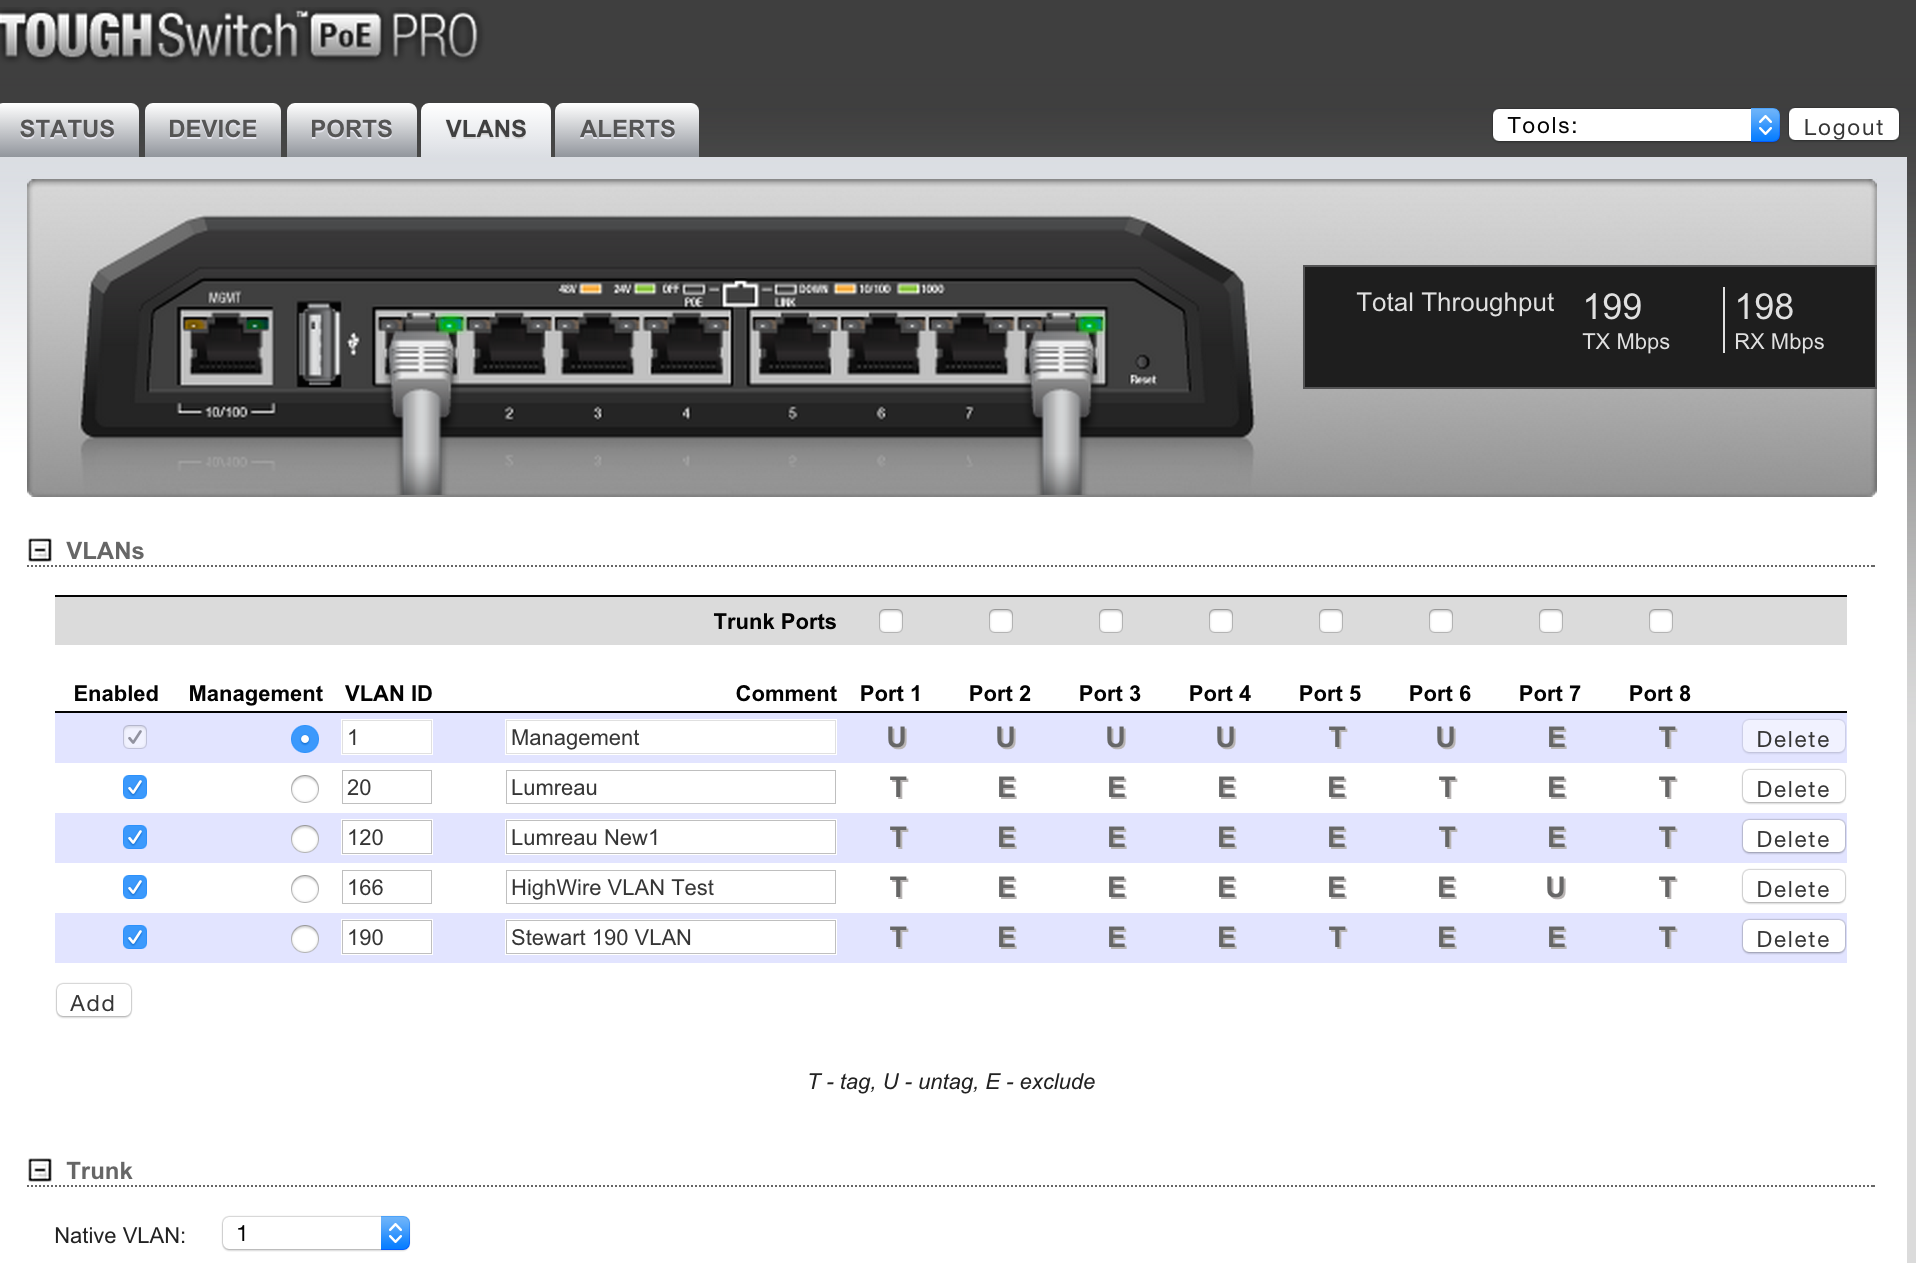Click Port 2 exclude icon on Lumreau New1 row
Viewport: 1916px width, 1263px height.
[1006, 837]
